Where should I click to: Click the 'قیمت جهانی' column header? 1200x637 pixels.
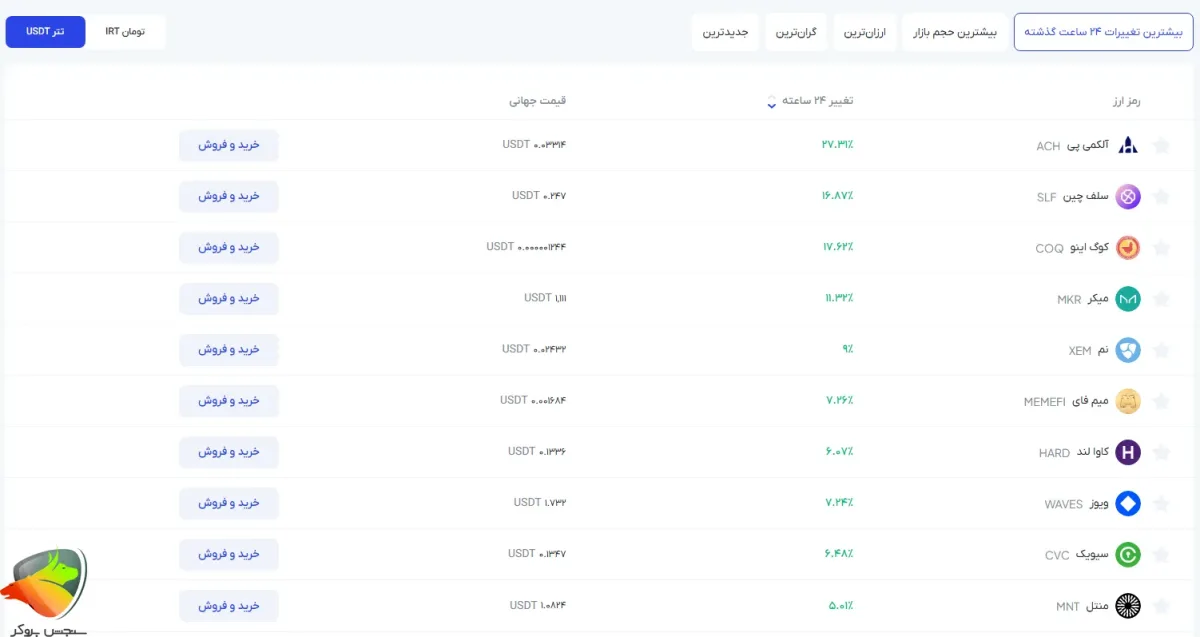tap(538, 101)
